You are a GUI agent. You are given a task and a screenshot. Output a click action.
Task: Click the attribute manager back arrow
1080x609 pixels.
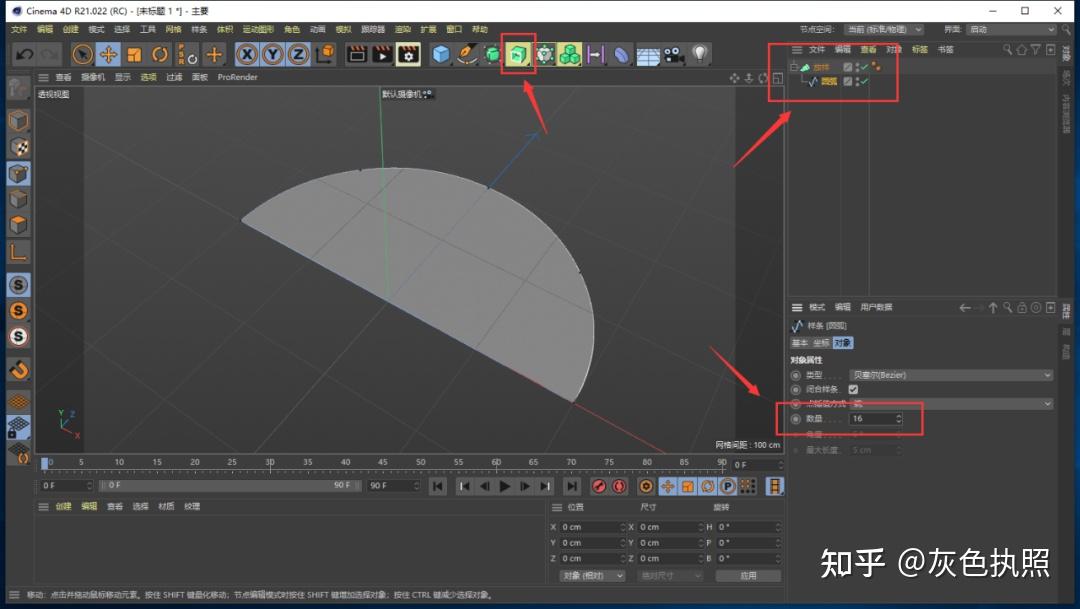coord(965,308)
